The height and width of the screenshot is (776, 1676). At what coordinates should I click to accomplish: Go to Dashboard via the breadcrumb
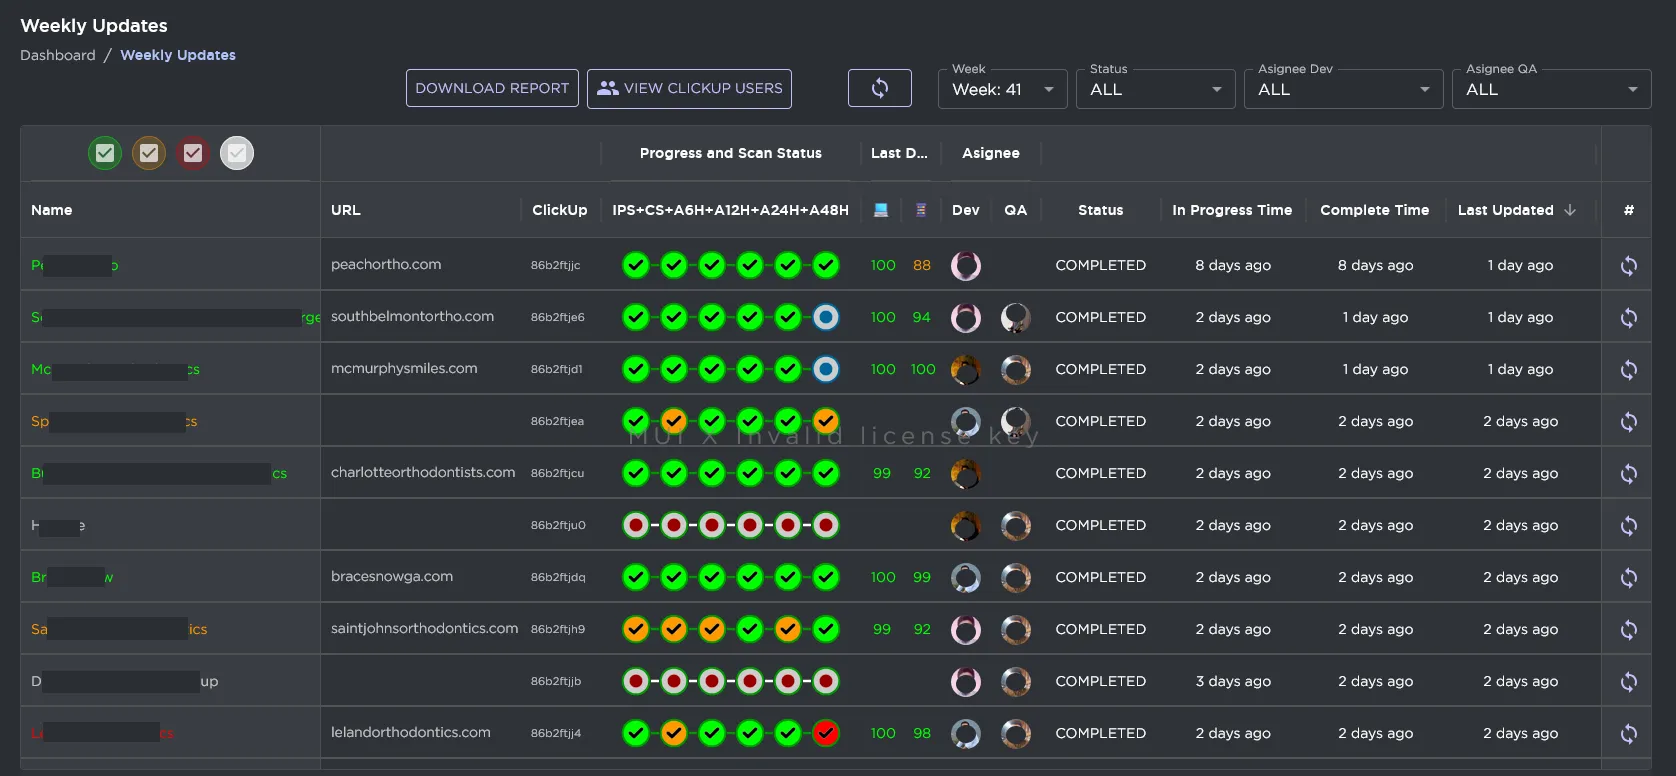click(58, 55)
